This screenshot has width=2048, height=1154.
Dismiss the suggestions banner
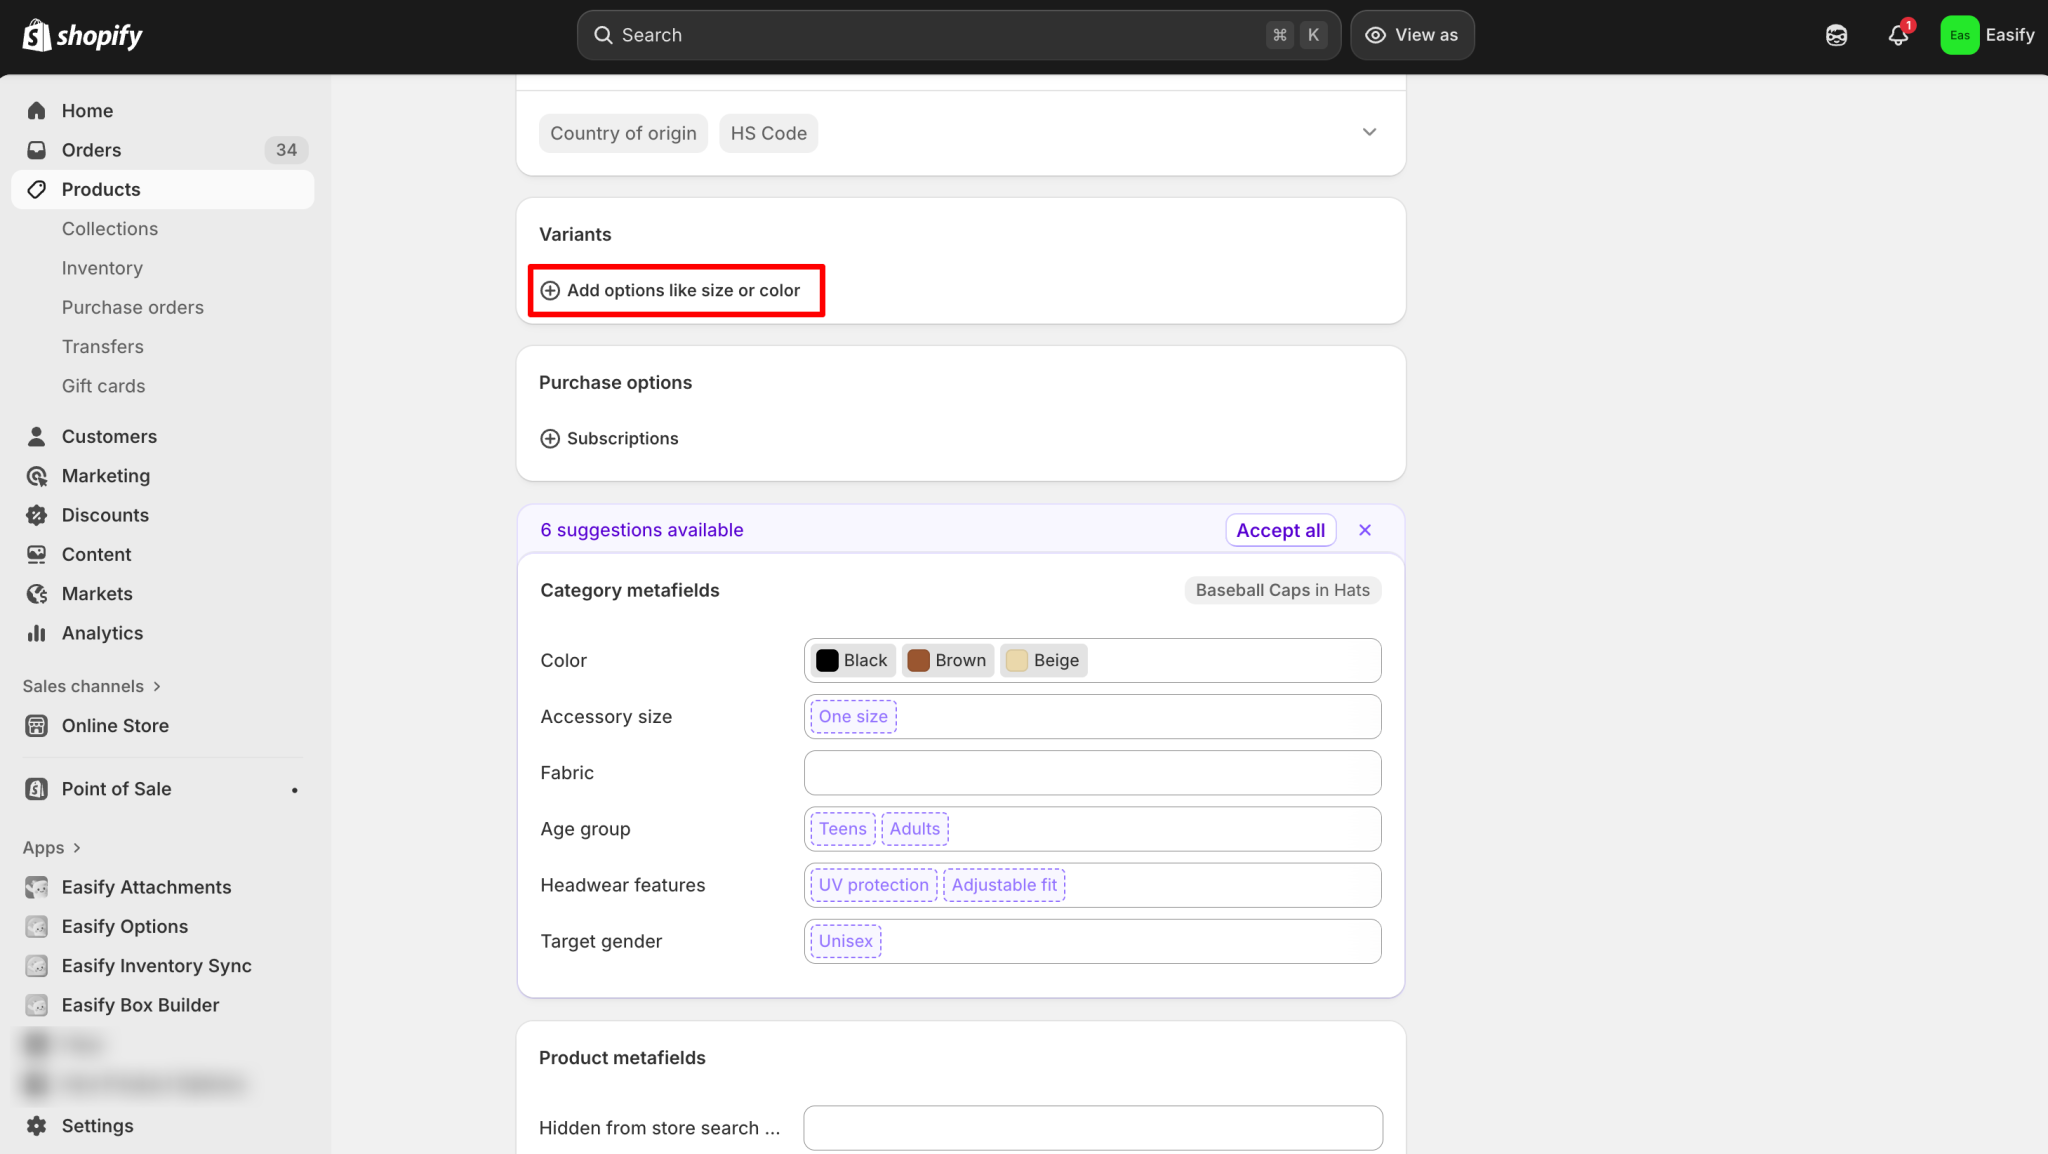[1365, 530]
